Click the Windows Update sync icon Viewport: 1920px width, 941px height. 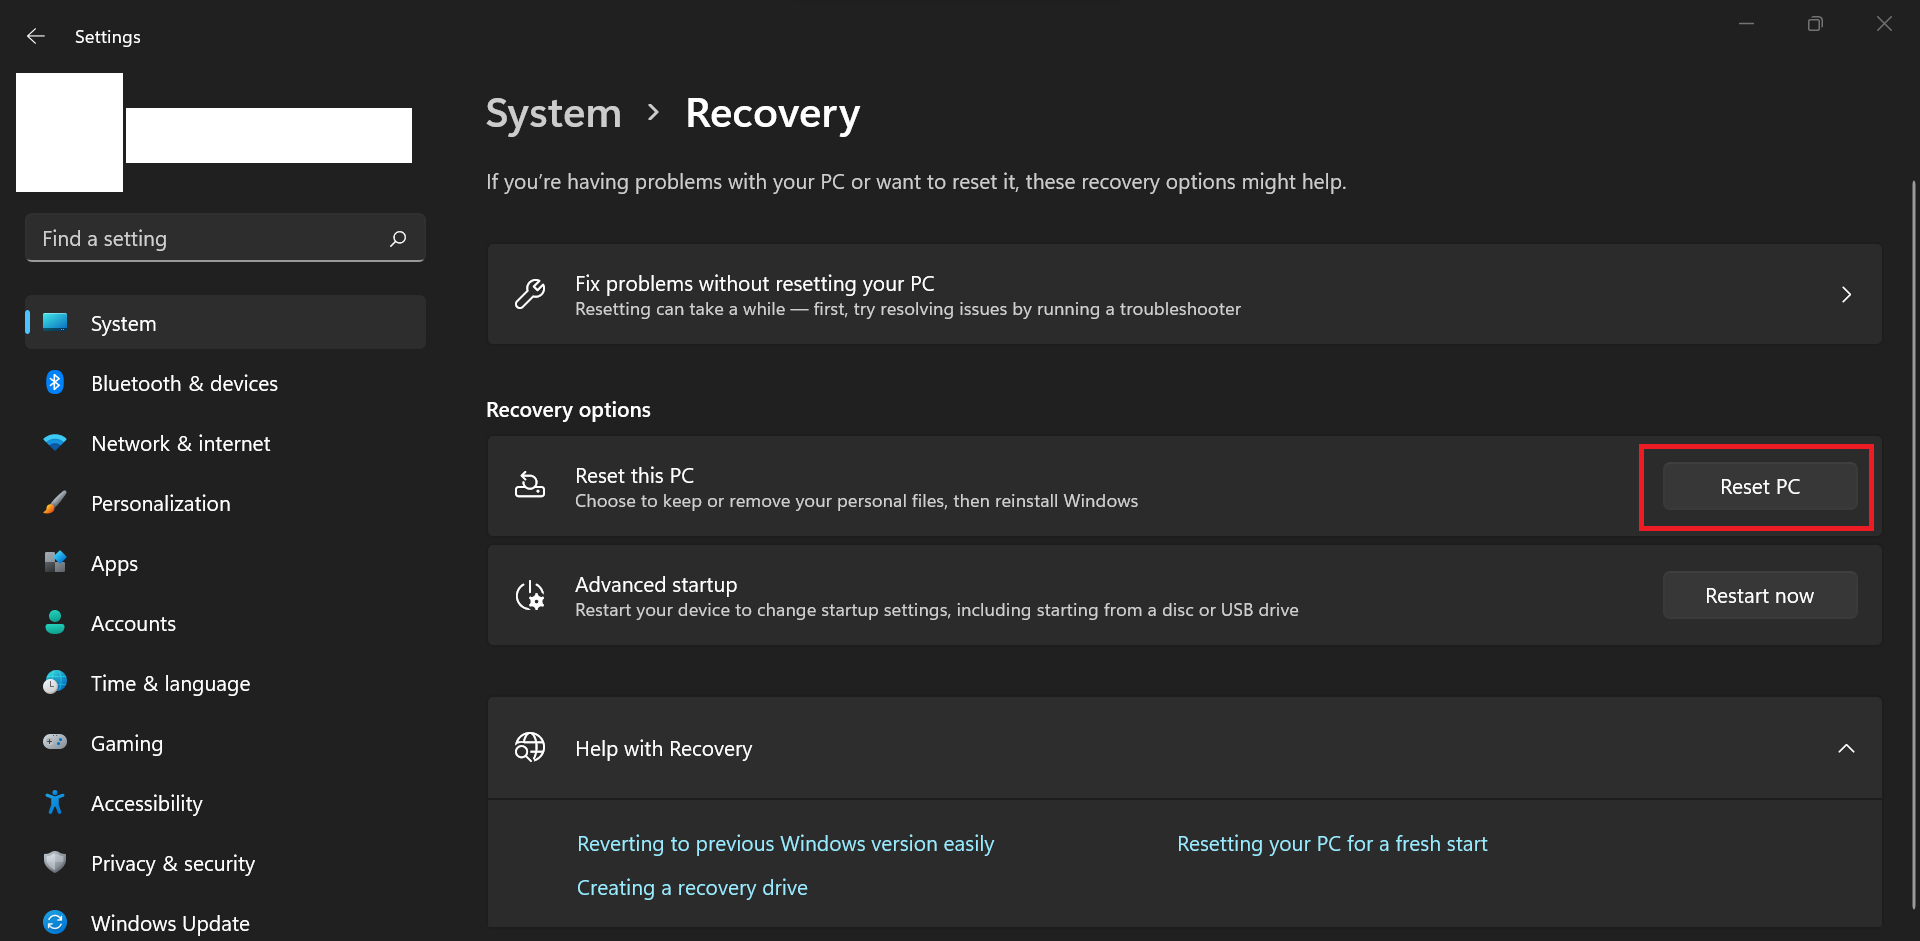coord(55,922)
